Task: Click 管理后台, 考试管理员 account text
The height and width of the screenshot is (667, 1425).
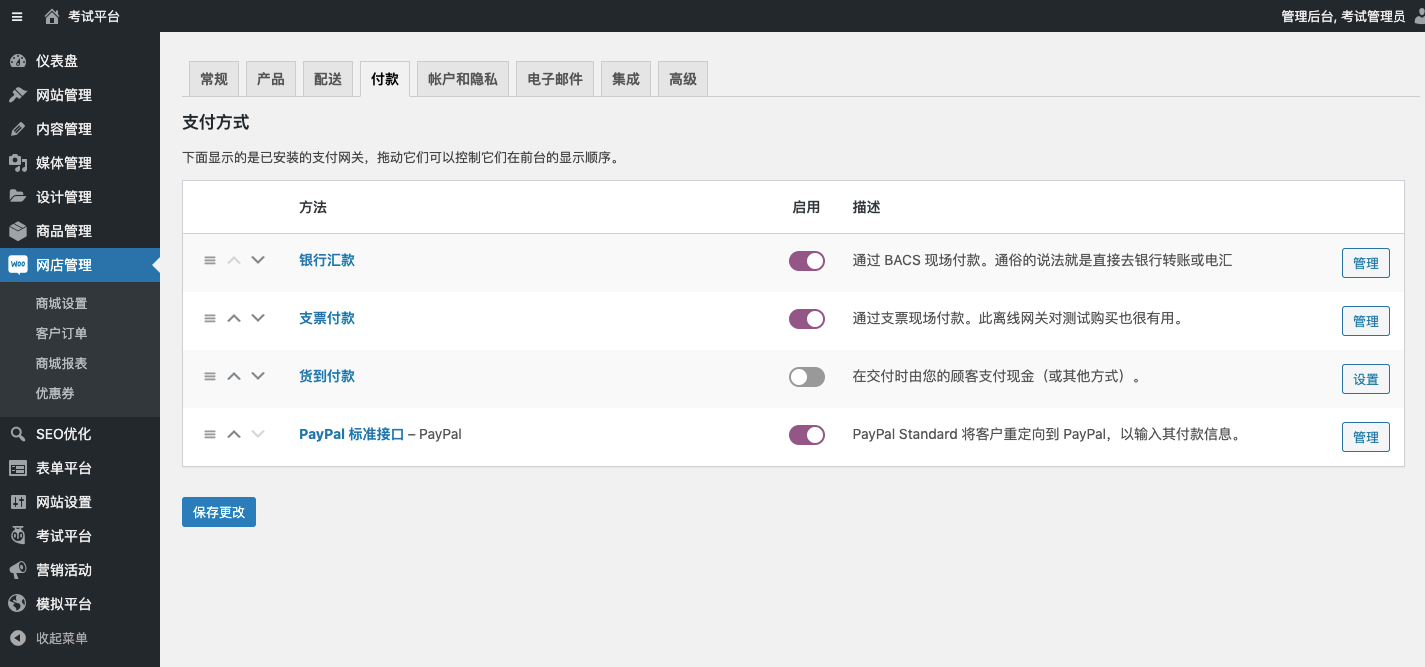Action: (1343, 16)
